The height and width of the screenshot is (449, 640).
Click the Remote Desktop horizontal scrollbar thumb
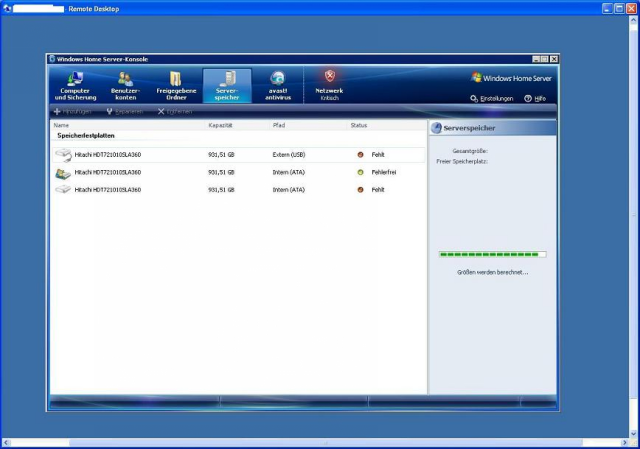pos(326,442)
